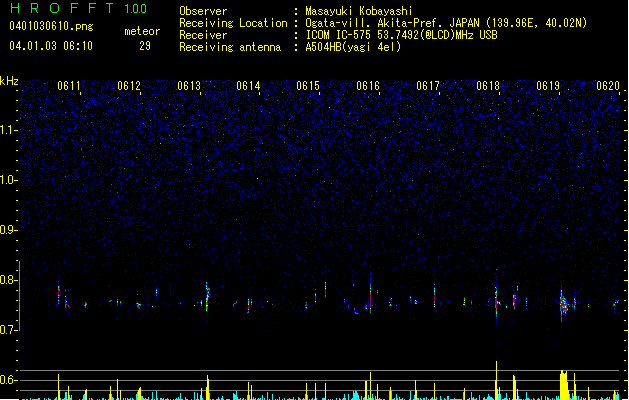Click the 0611 time marker
The image size is (629, 400).
69,86
